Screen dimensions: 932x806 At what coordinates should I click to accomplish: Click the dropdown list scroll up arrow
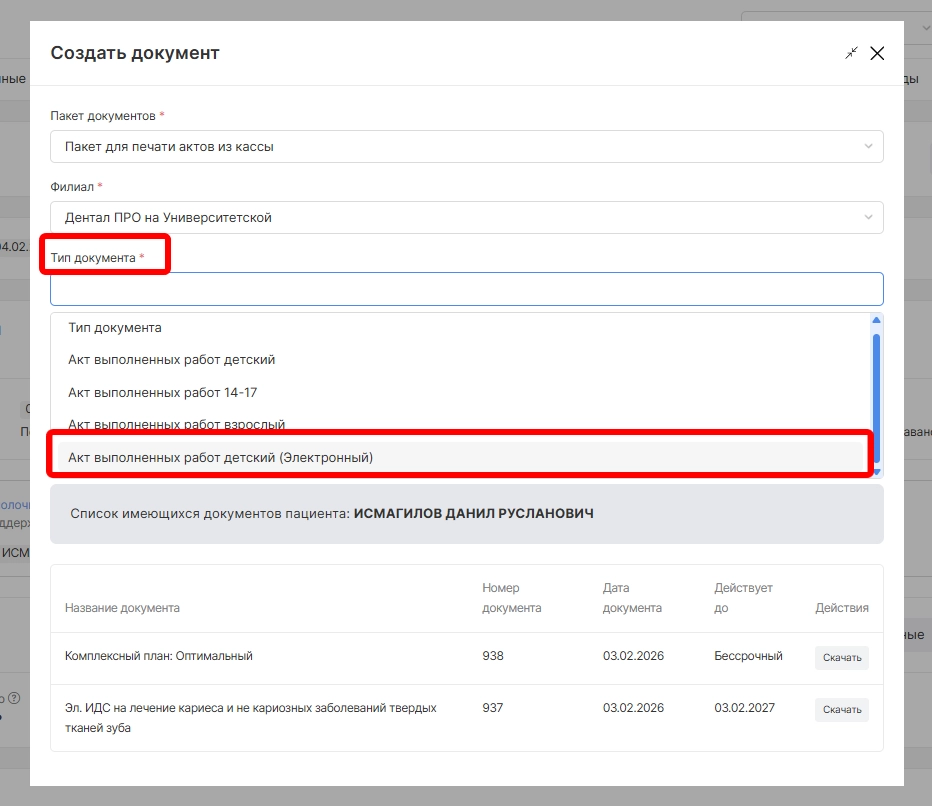click(x=877, y=321)
